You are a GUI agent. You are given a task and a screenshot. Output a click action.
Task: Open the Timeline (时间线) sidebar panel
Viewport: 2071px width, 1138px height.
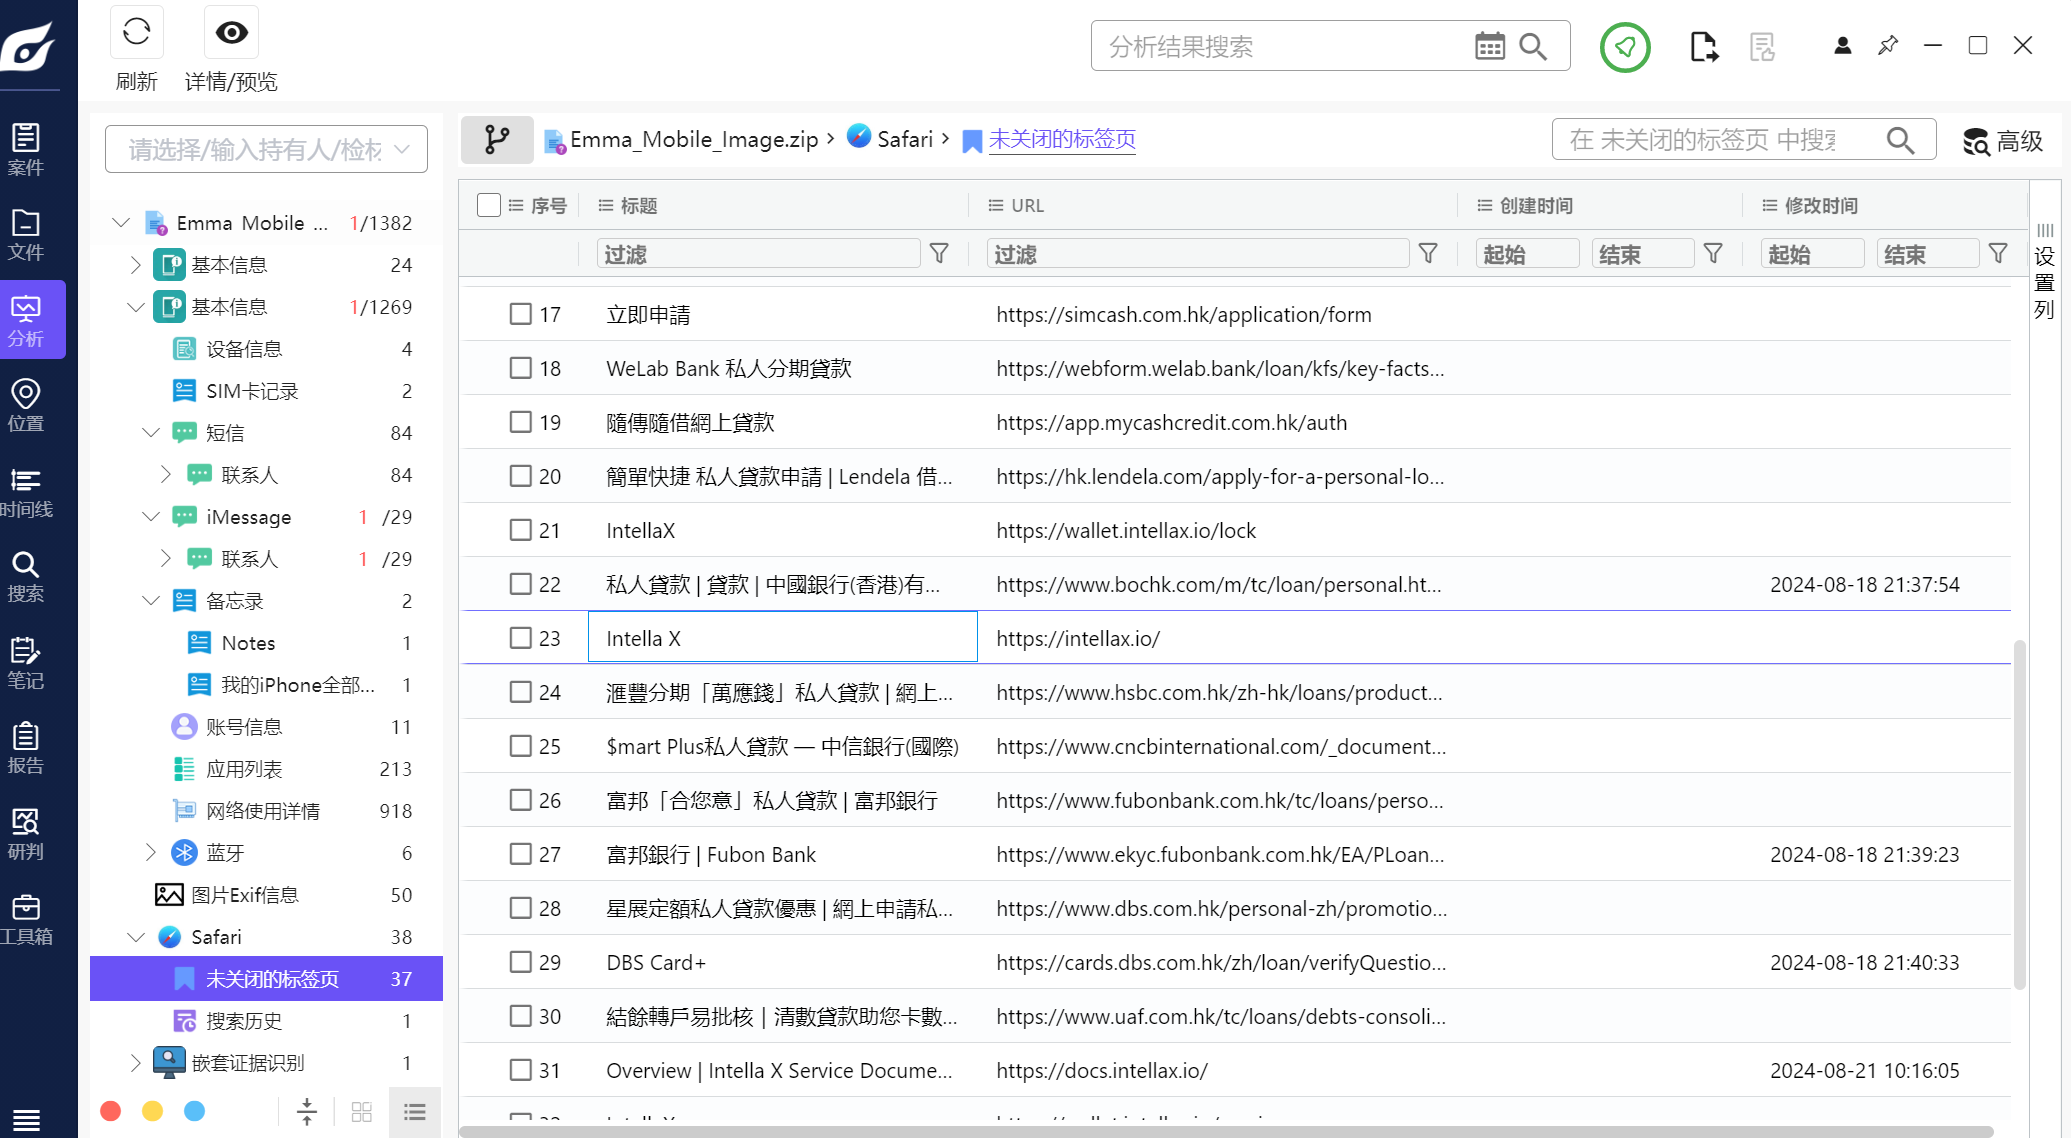tap(26, 492)
